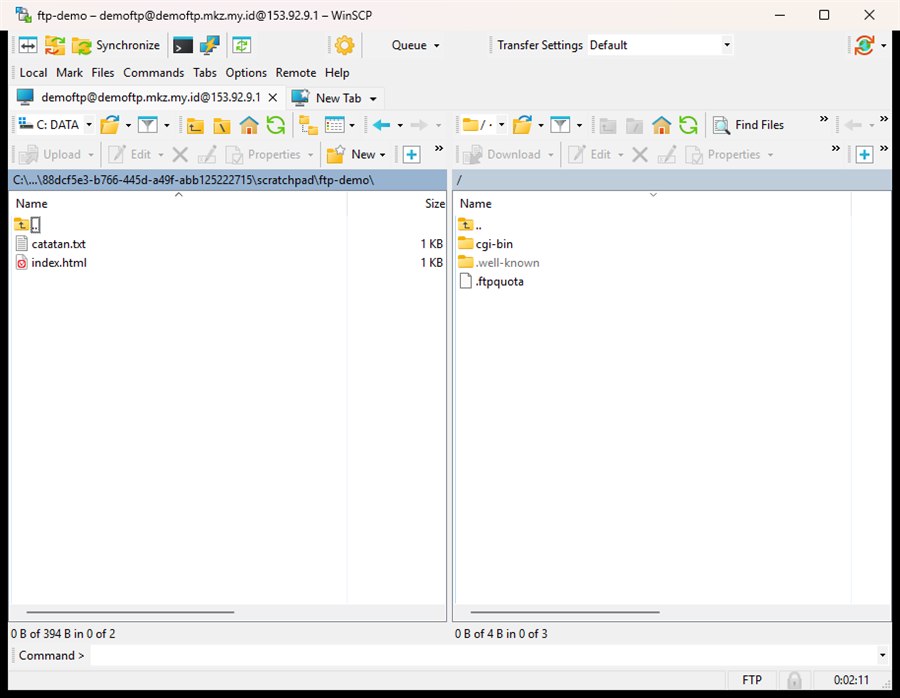Viewport: 900px width, 698px height.
Task: Open the Remote menu
Action: (296, 72)
